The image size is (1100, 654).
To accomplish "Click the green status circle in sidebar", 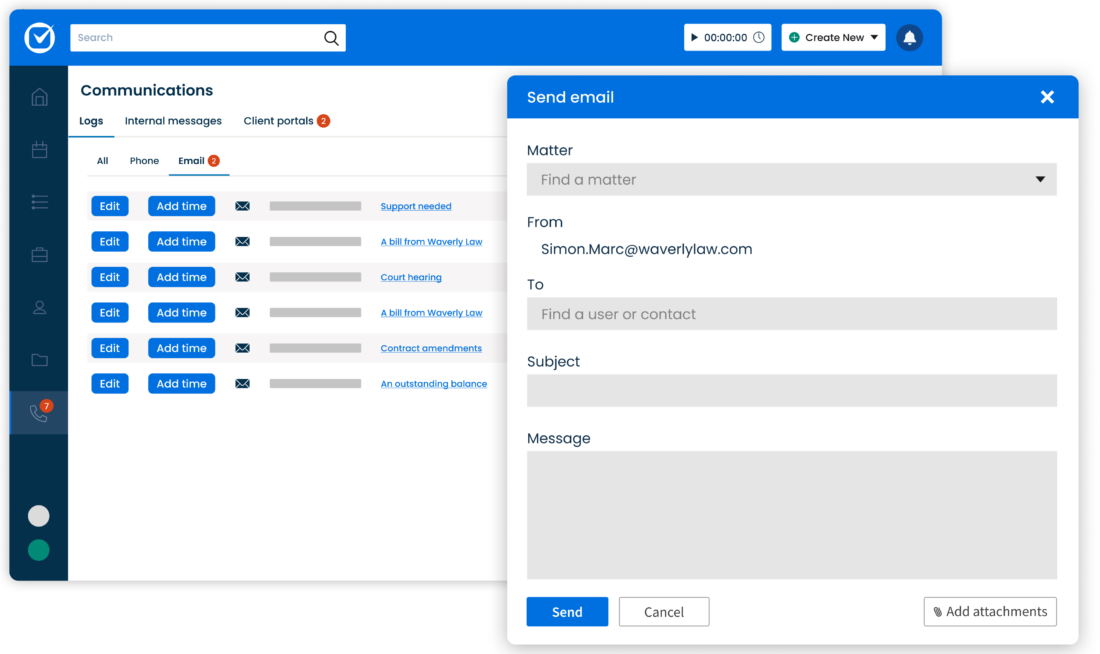I will click(x=39, y=550).
